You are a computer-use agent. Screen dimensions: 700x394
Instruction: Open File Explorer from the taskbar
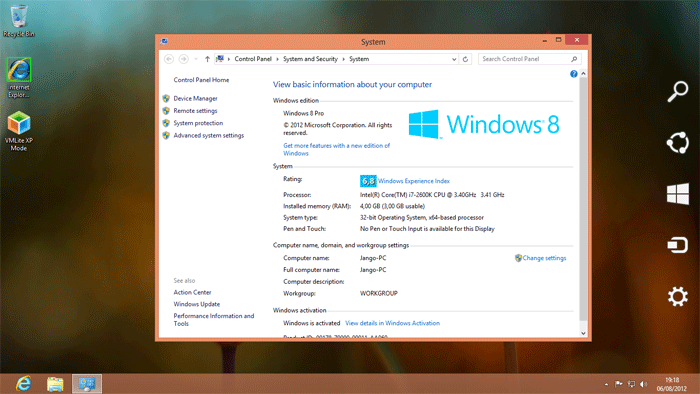point(55,384)
